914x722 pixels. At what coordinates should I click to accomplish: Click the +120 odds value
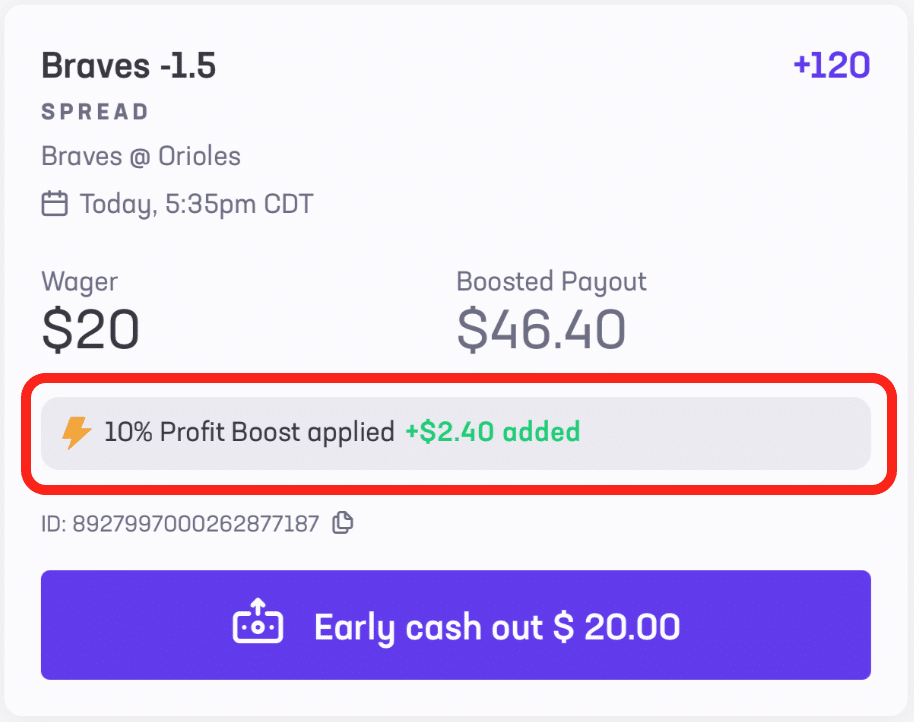(831, 64)
